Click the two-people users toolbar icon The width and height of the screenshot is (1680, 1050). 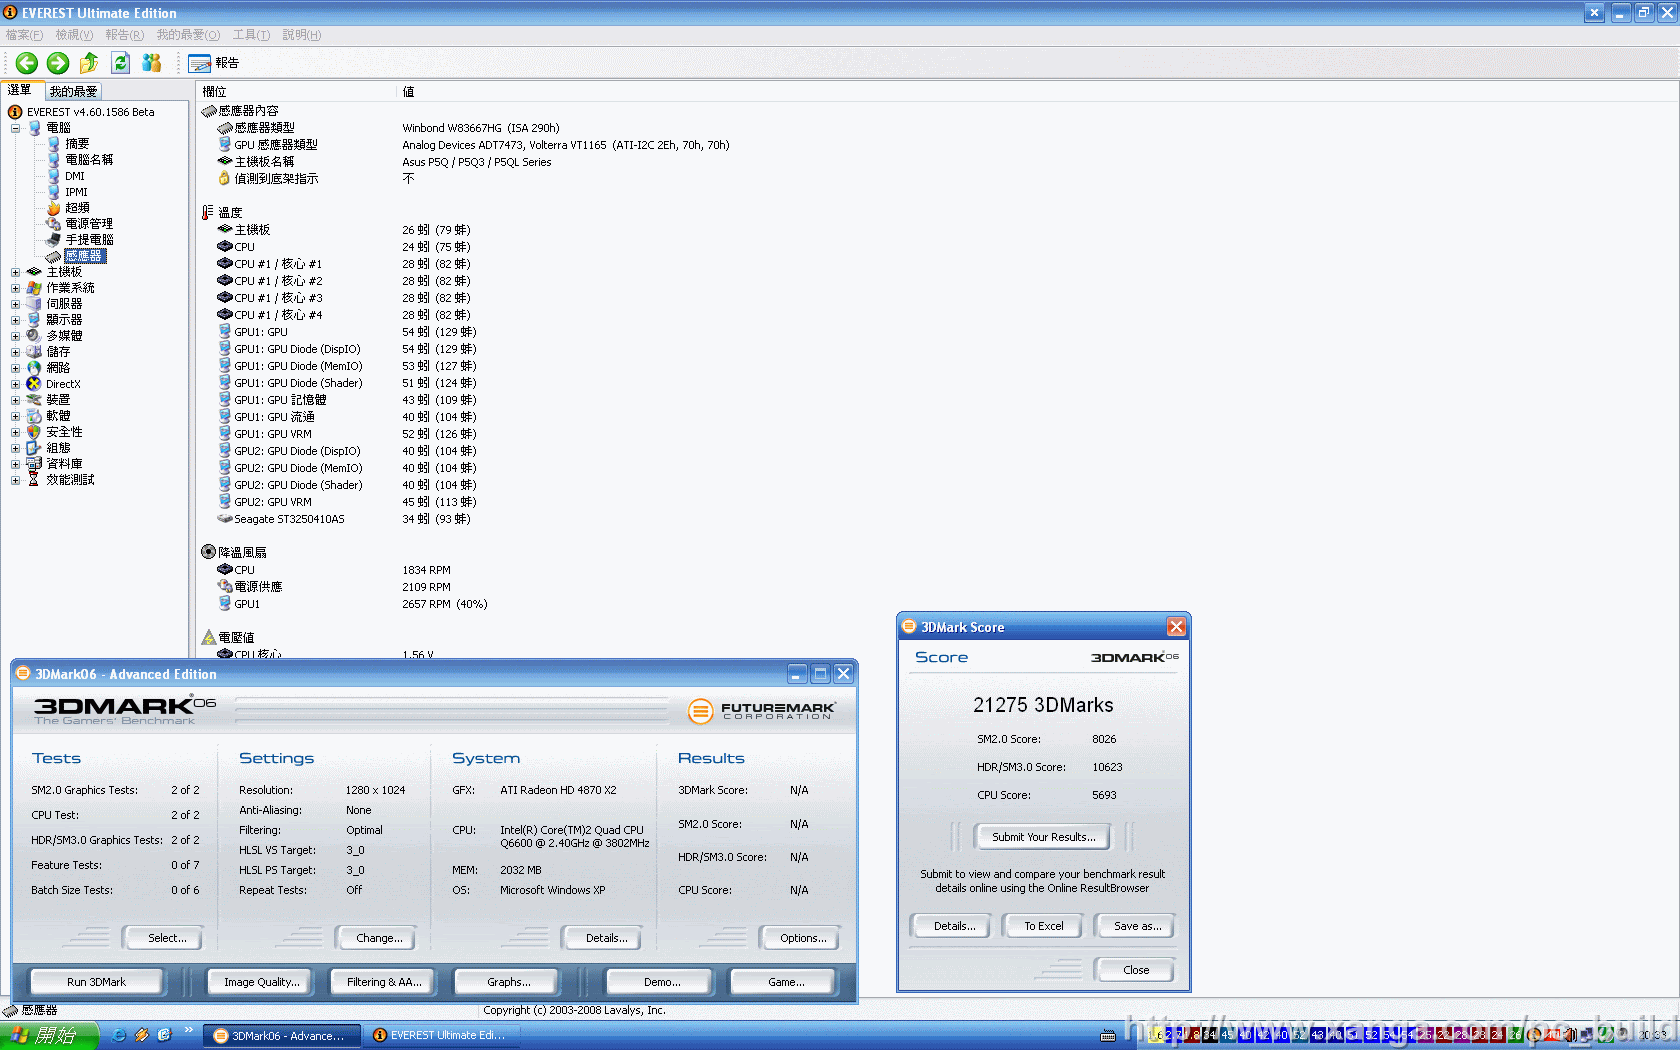[151, 63]
